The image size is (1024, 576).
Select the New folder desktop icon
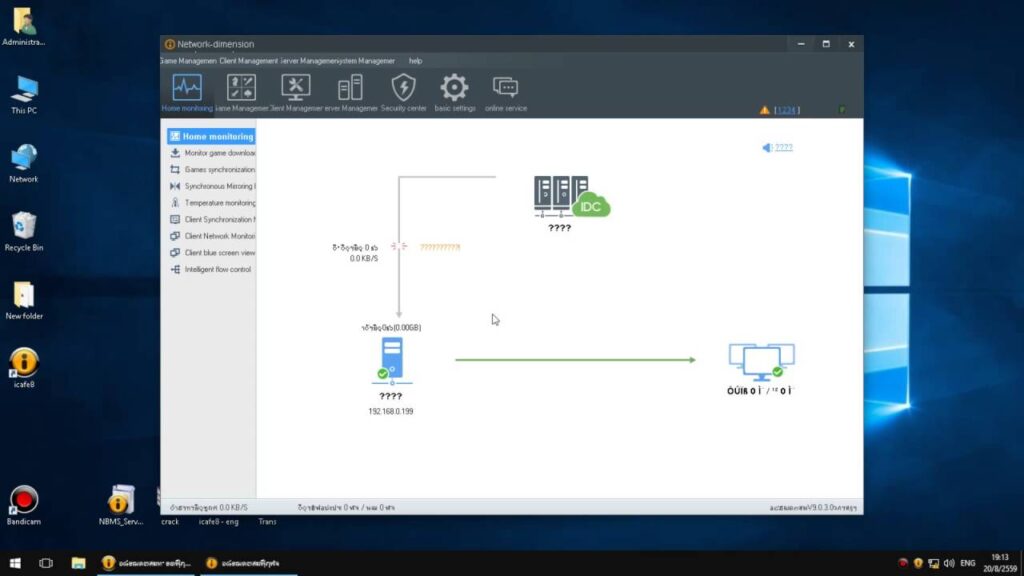(x=24, y=300)
